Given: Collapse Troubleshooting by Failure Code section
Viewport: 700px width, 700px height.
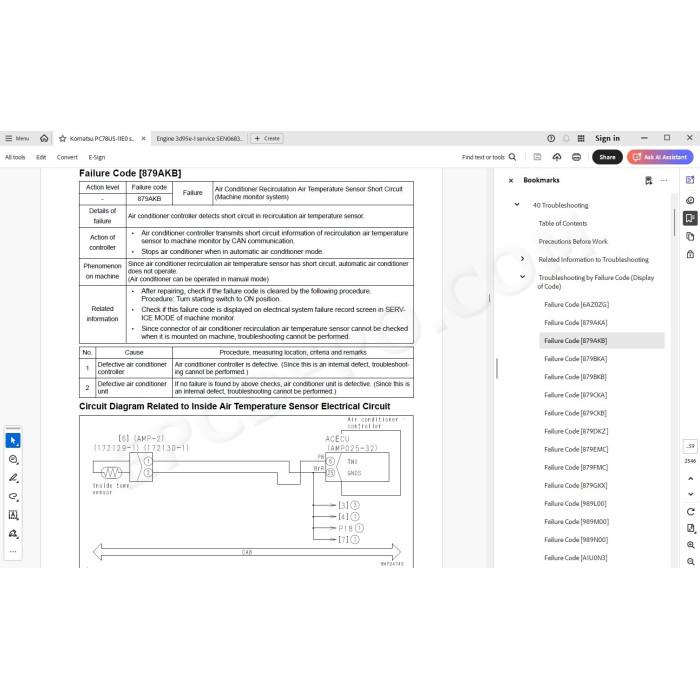Looking at the screenshot, I should point(522,277).
